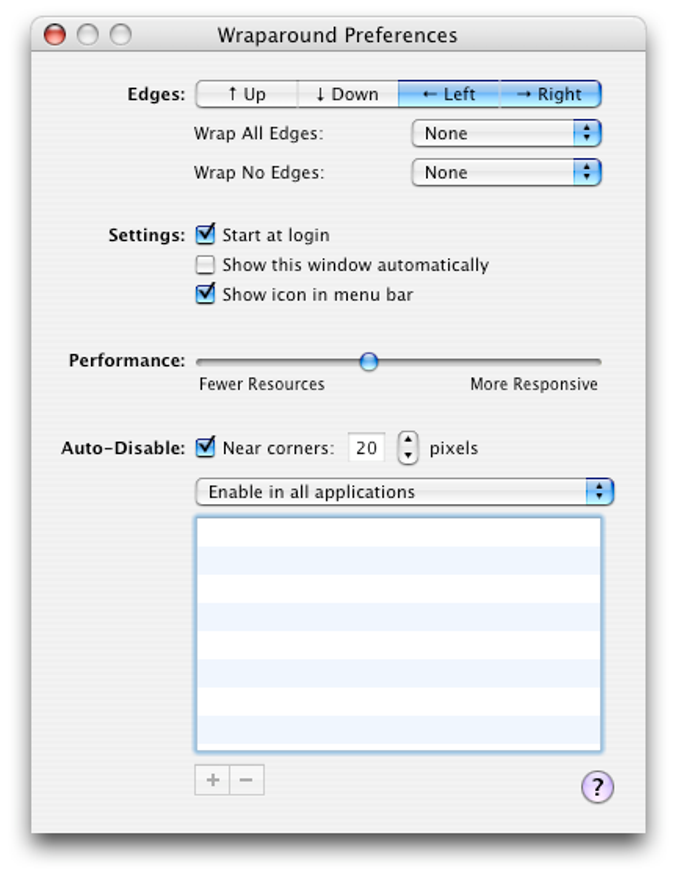The image size is (680, 877).
Task: Expand the Enable in all applications popup
Action: [404, 492]
